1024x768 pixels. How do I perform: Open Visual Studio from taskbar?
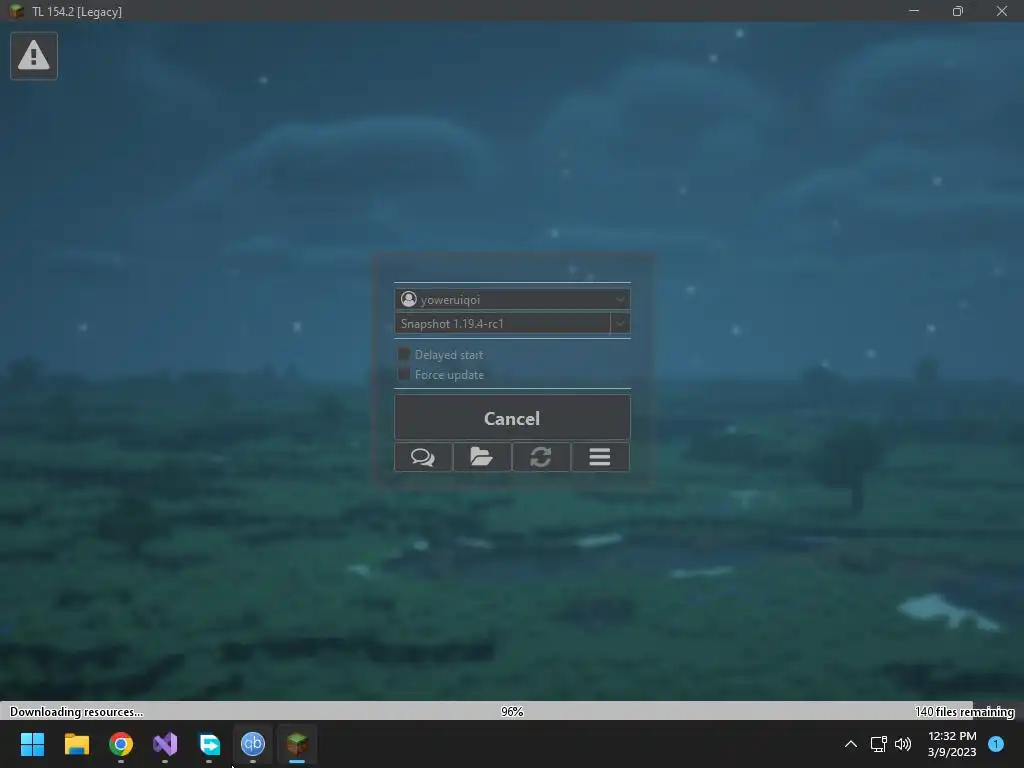[x=165, y=744]
